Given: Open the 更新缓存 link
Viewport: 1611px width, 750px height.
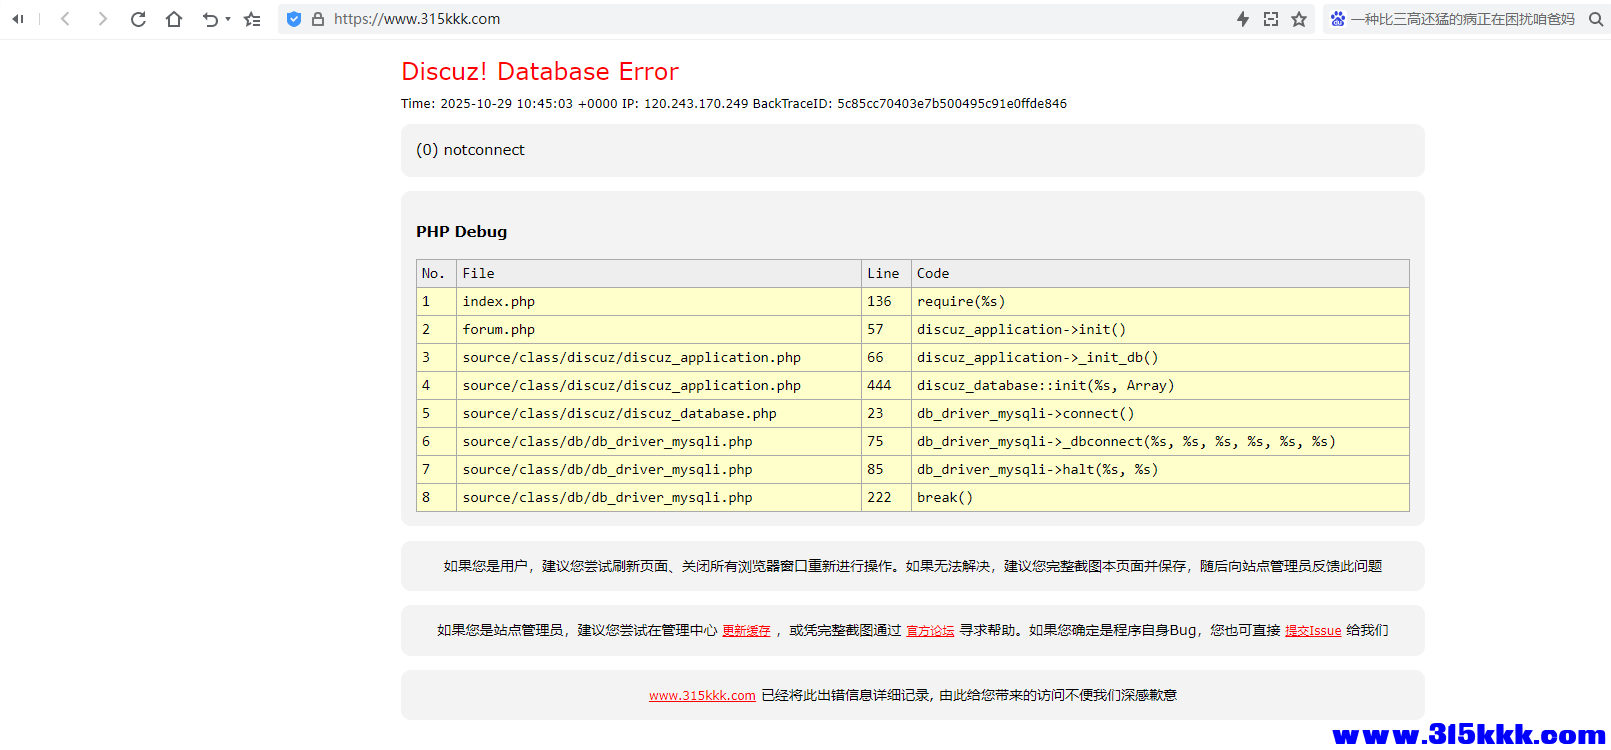Looking at the screenshot, I should (x=746, y=631).
